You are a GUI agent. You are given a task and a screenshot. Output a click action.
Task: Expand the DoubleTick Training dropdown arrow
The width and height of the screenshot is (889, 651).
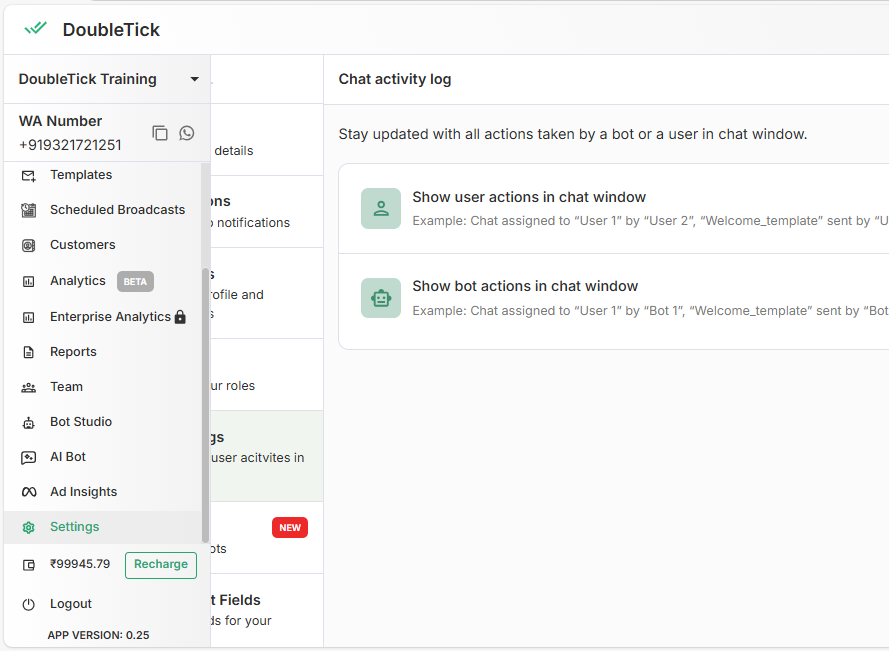tap(194, 79)
